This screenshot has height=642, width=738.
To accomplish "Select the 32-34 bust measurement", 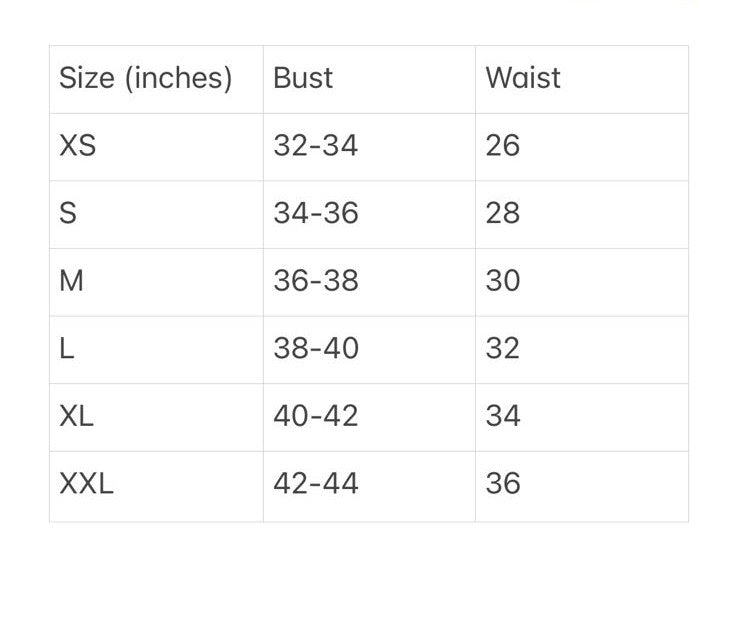I will coord(315,146).
